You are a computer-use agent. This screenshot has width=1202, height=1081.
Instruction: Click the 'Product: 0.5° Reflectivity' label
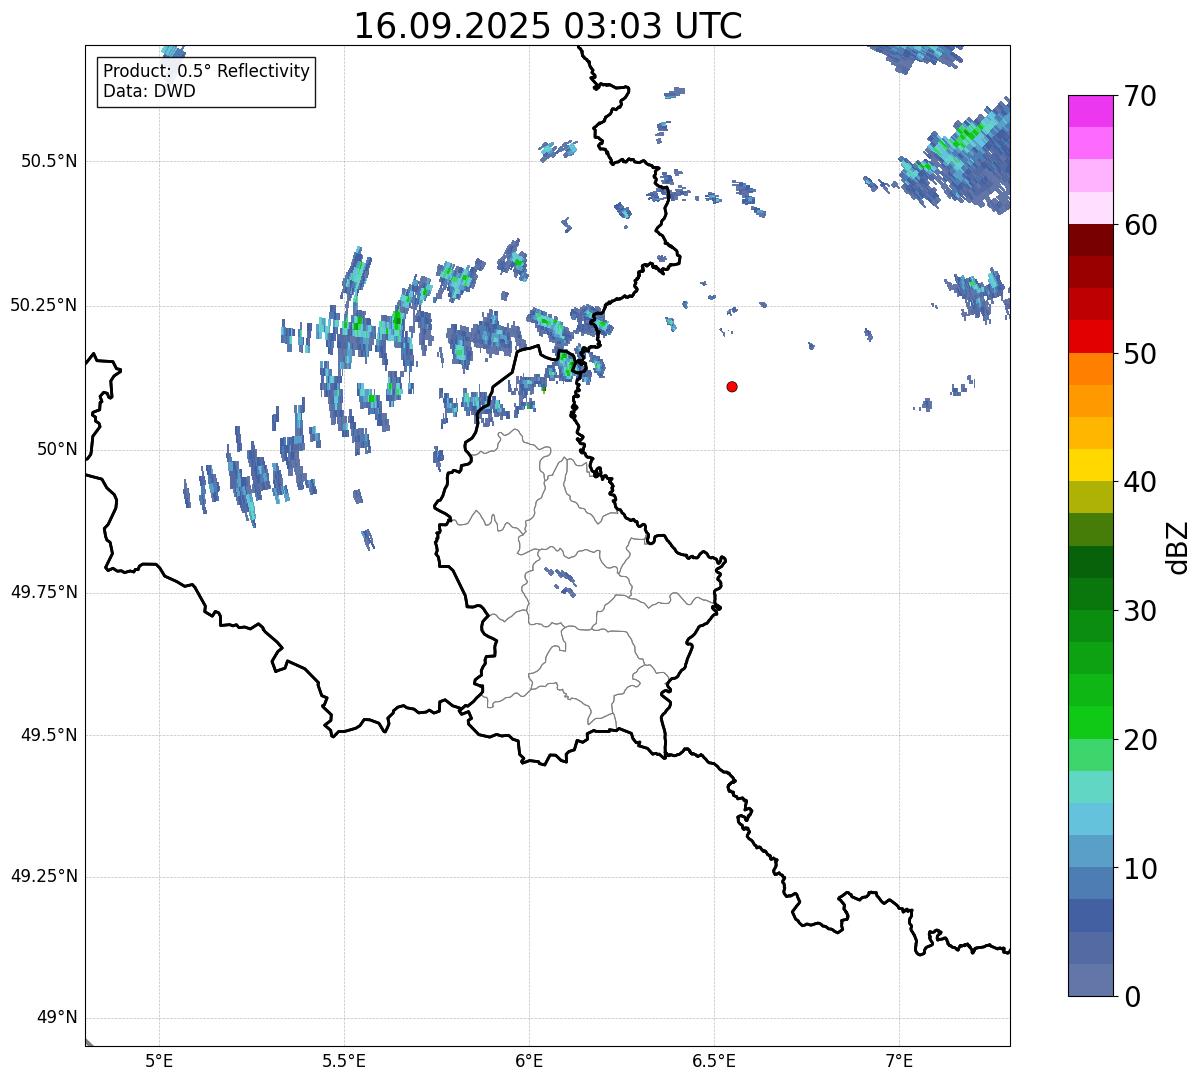[x=206, y=71]
